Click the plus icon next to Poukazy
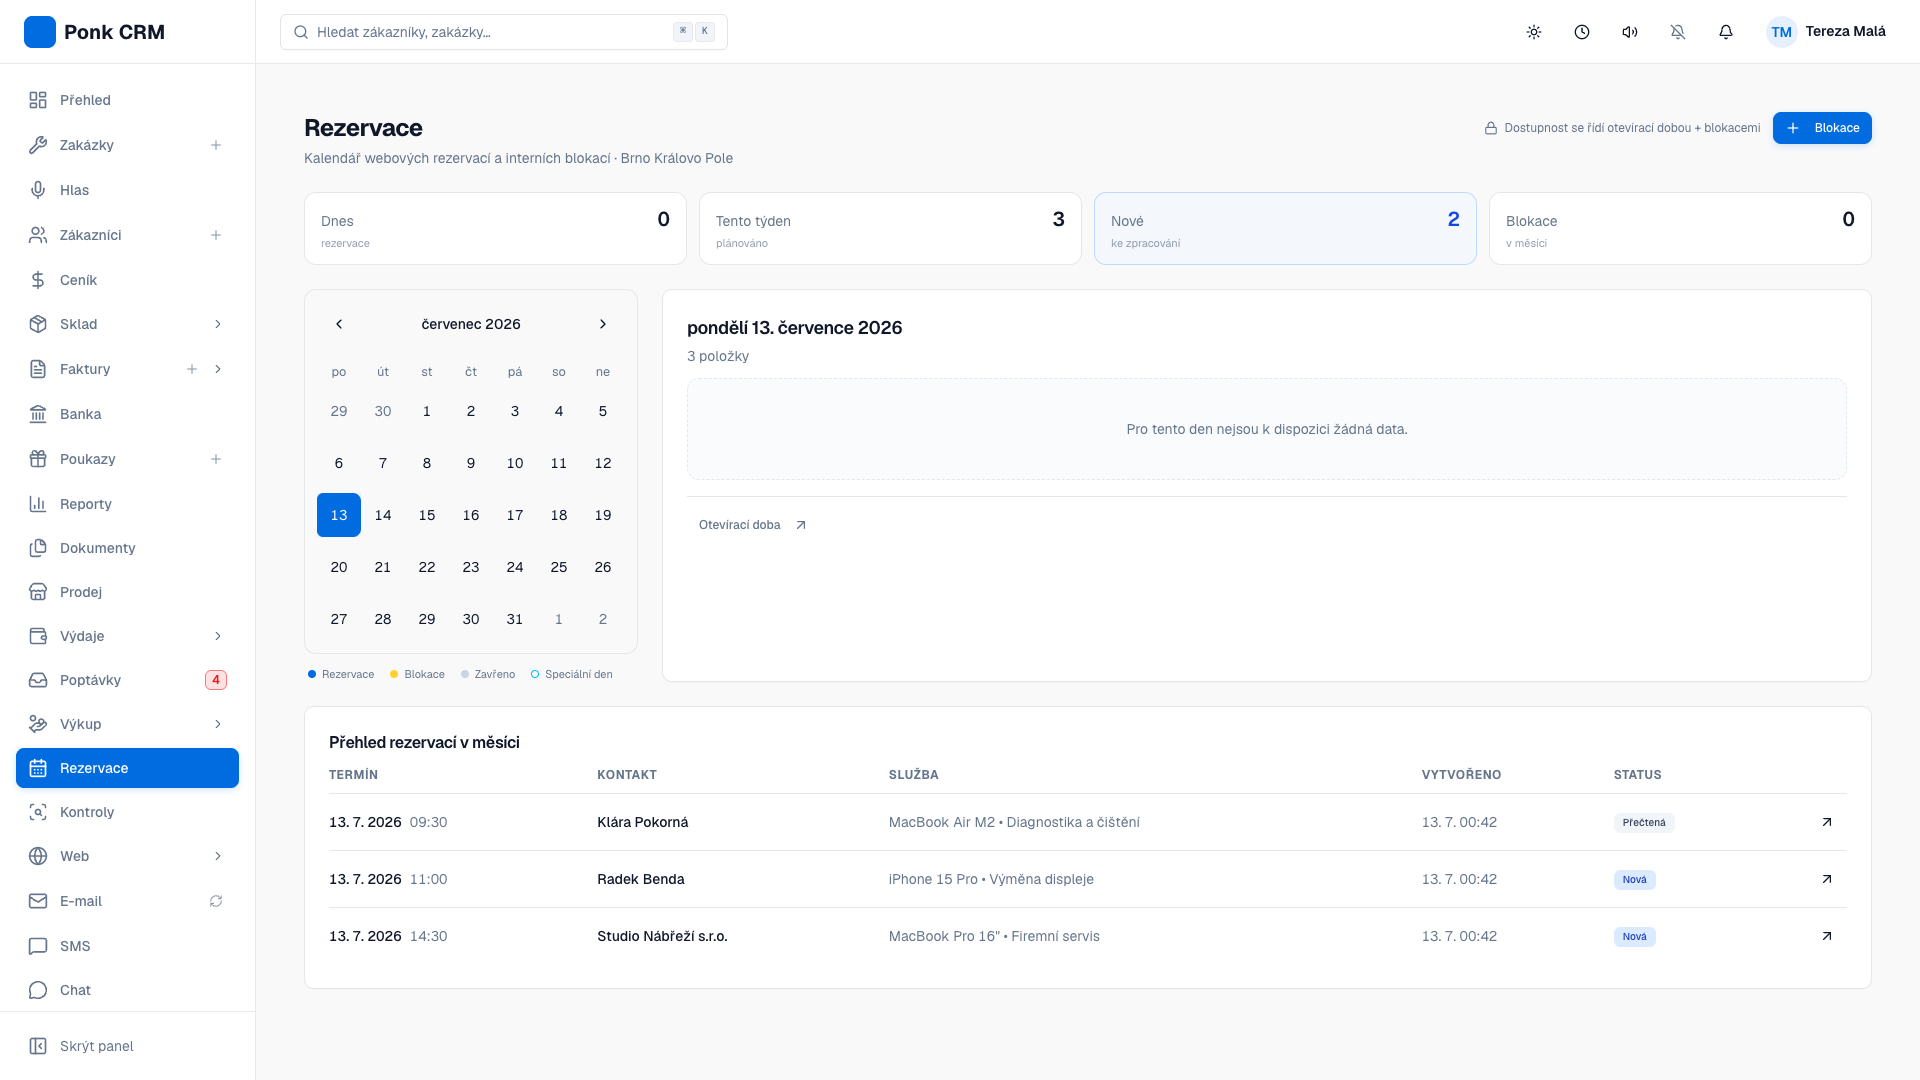The height and width of the screenshot is (1080, 1920). [x=216, y=459]
